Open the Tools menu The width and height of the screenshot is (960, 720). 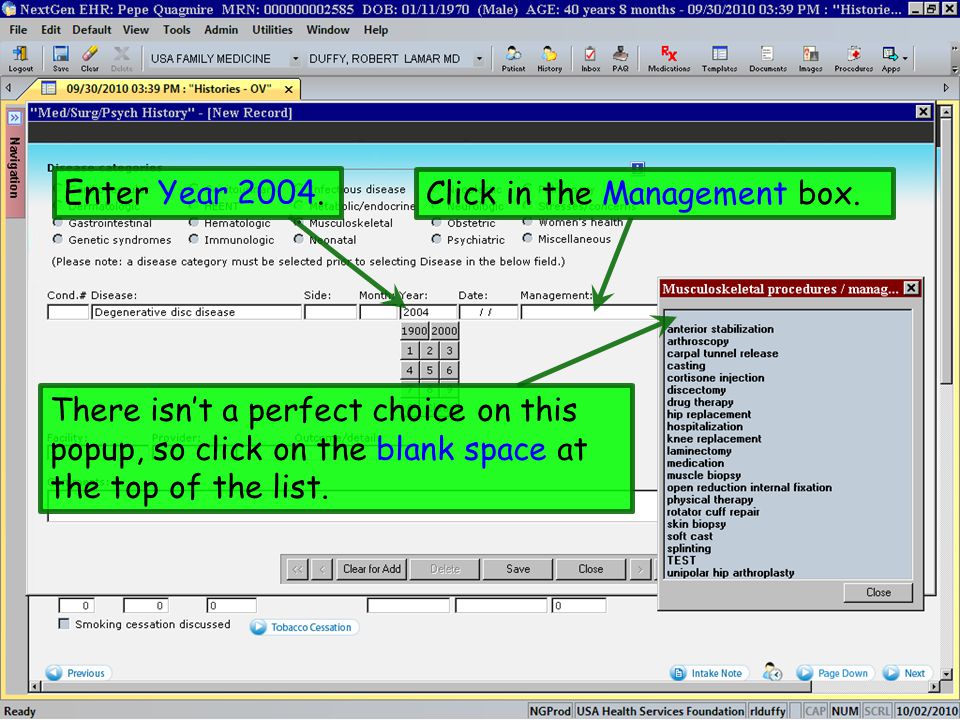click(176, 29)
